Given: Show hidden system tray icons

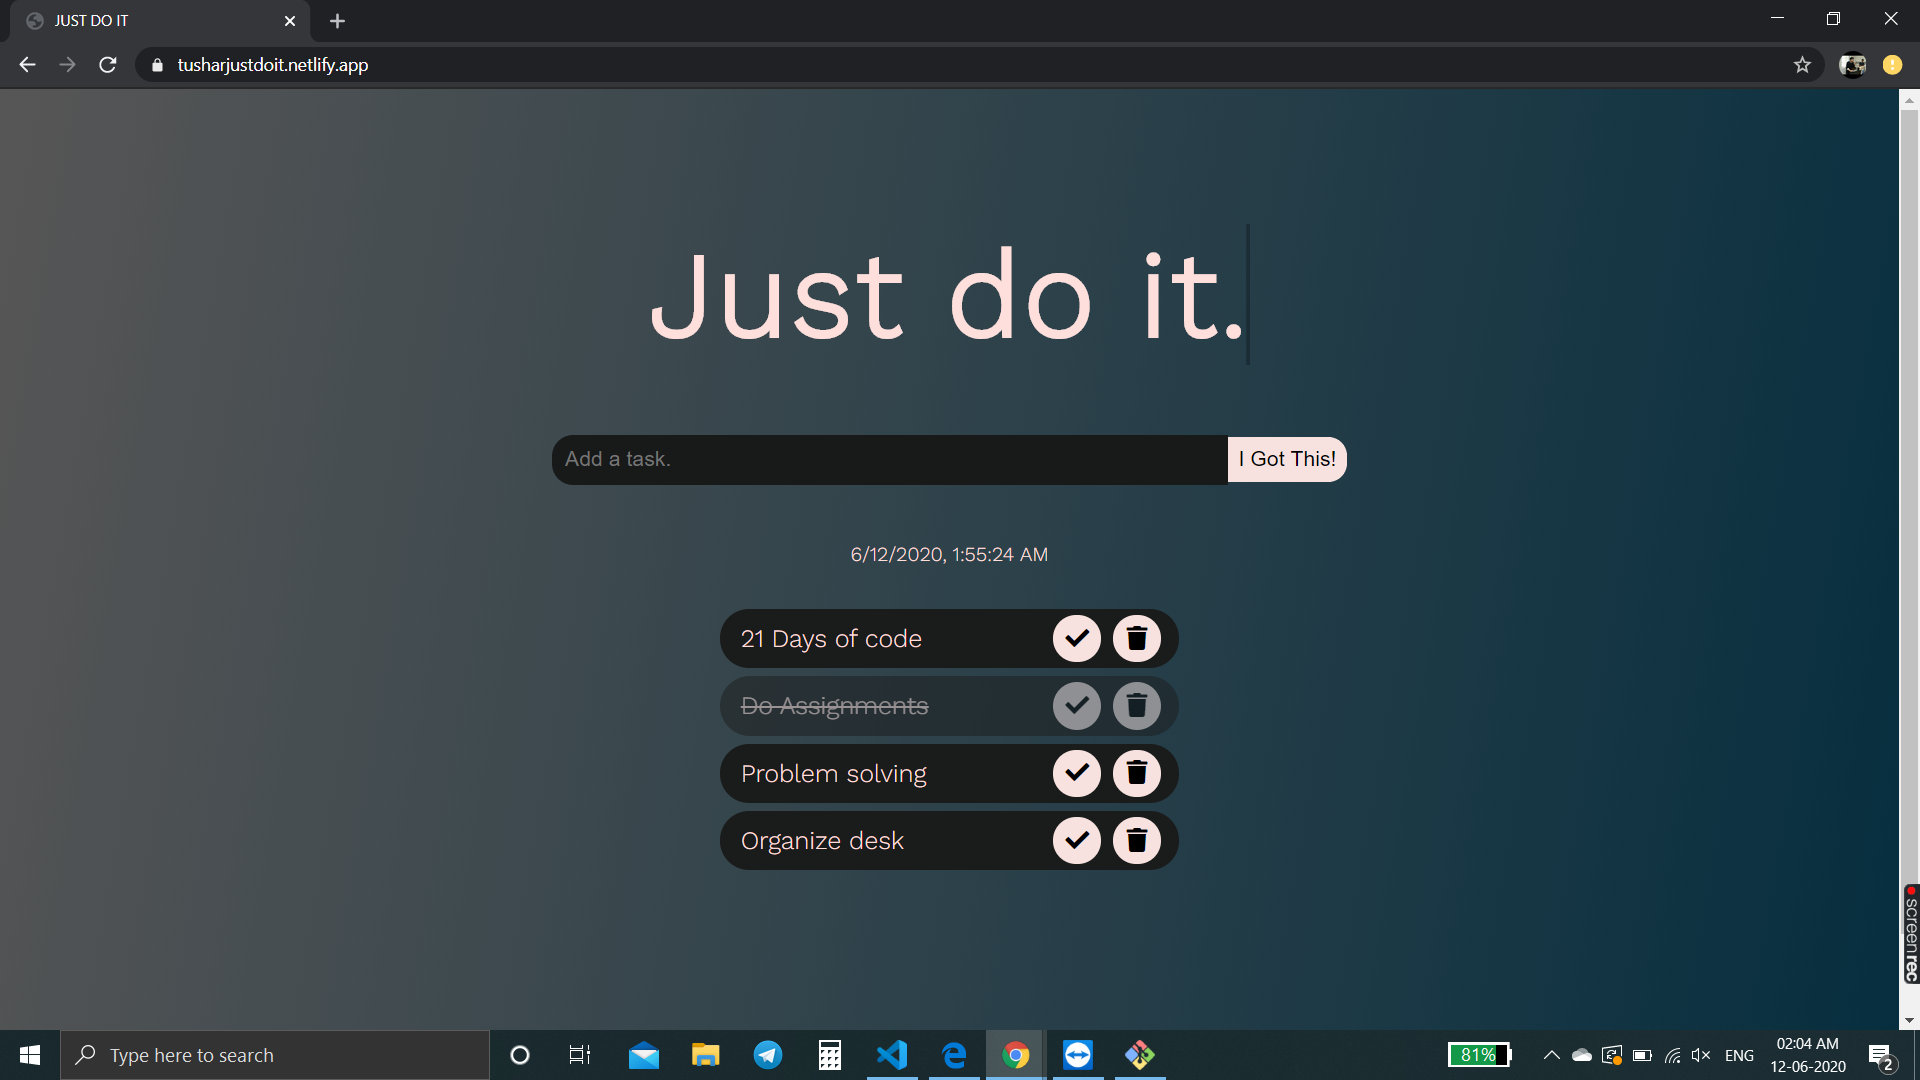Looking at the screenshot, I should 1552,1055.
